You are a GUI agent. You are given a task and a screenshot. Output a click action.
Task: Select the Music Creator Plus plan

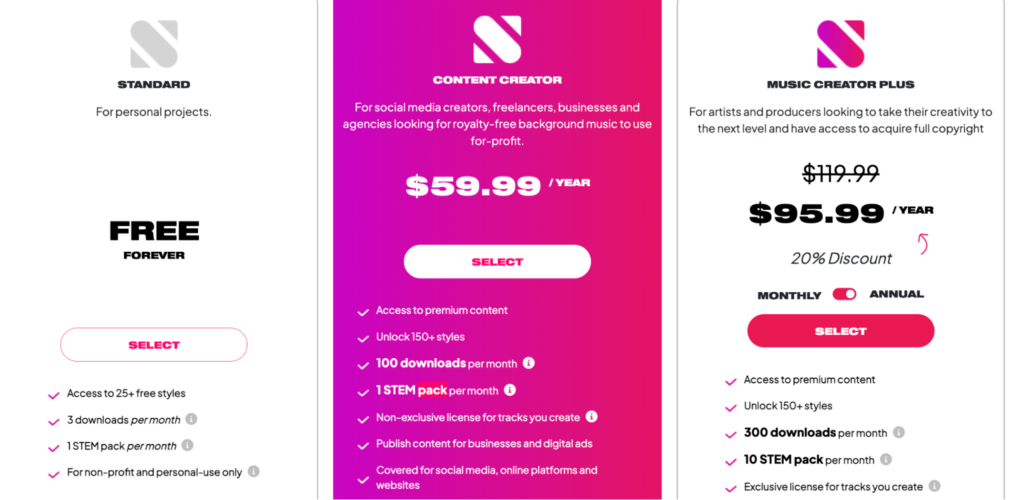tap(841, 331)
